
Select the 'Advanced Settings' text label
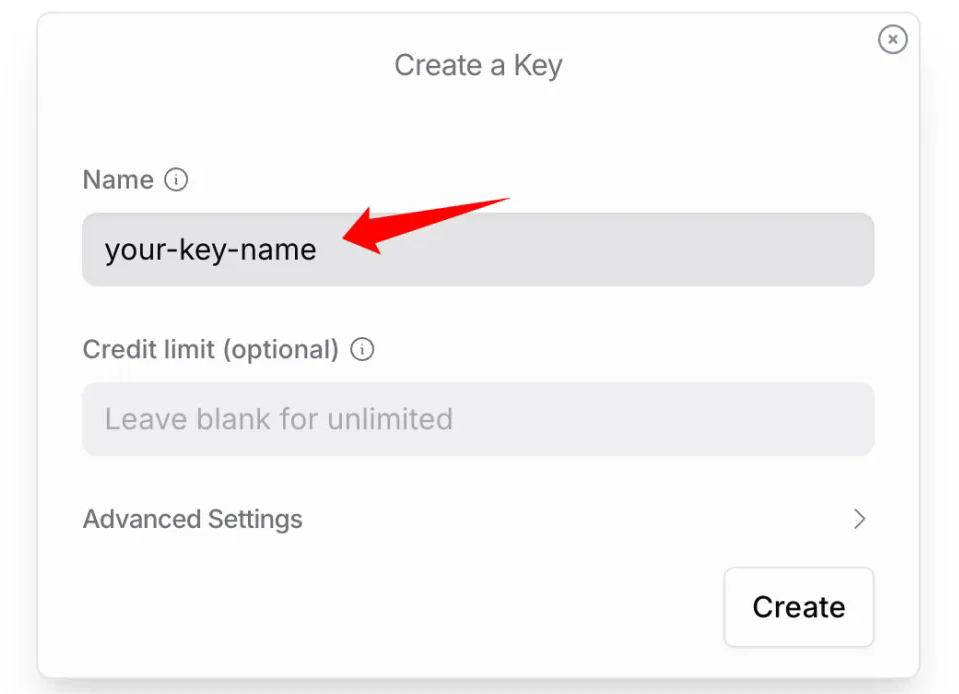(193, 519)
